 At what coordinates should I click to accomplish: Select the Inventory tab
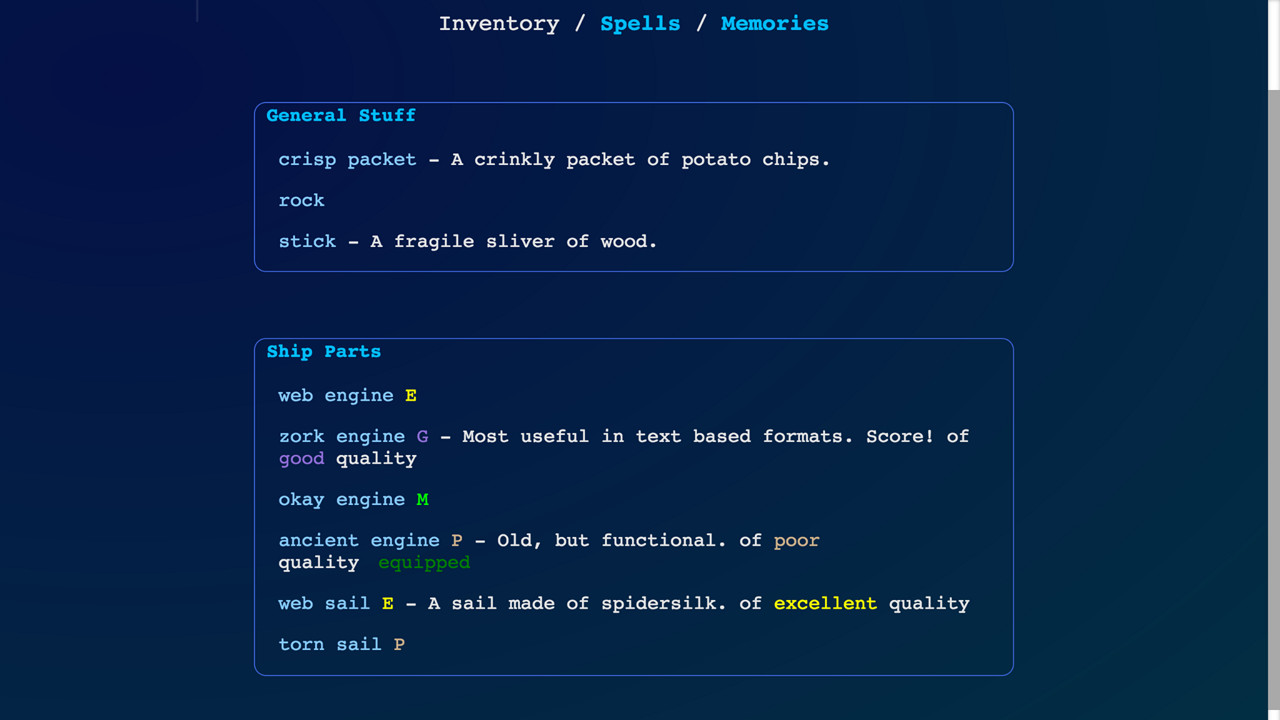pos(499,23)
